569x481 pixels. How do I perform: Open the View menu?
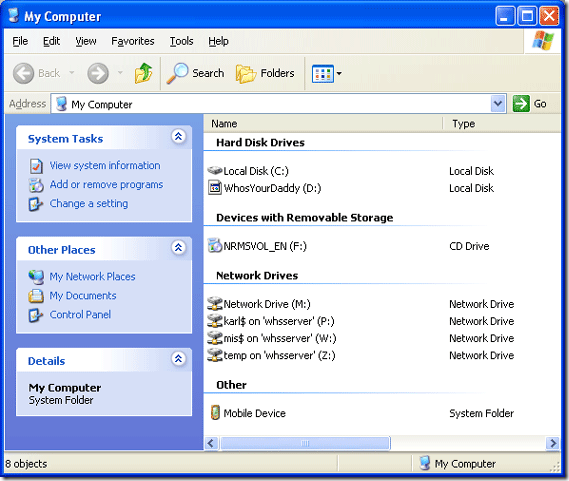coord(86,41)
